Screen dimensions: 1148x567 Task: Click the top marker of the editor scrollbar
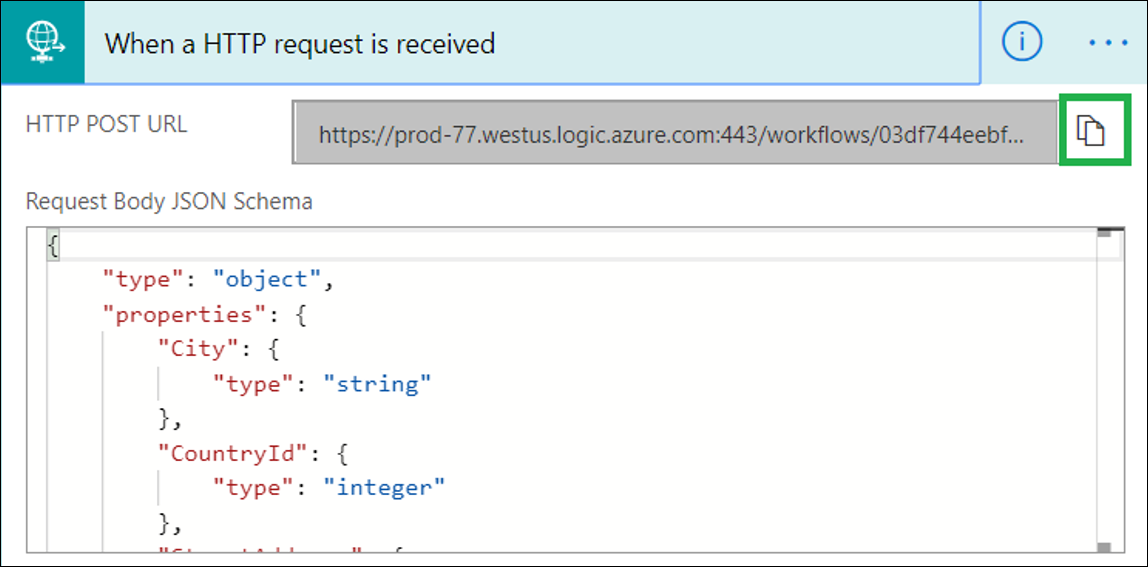1104,234
